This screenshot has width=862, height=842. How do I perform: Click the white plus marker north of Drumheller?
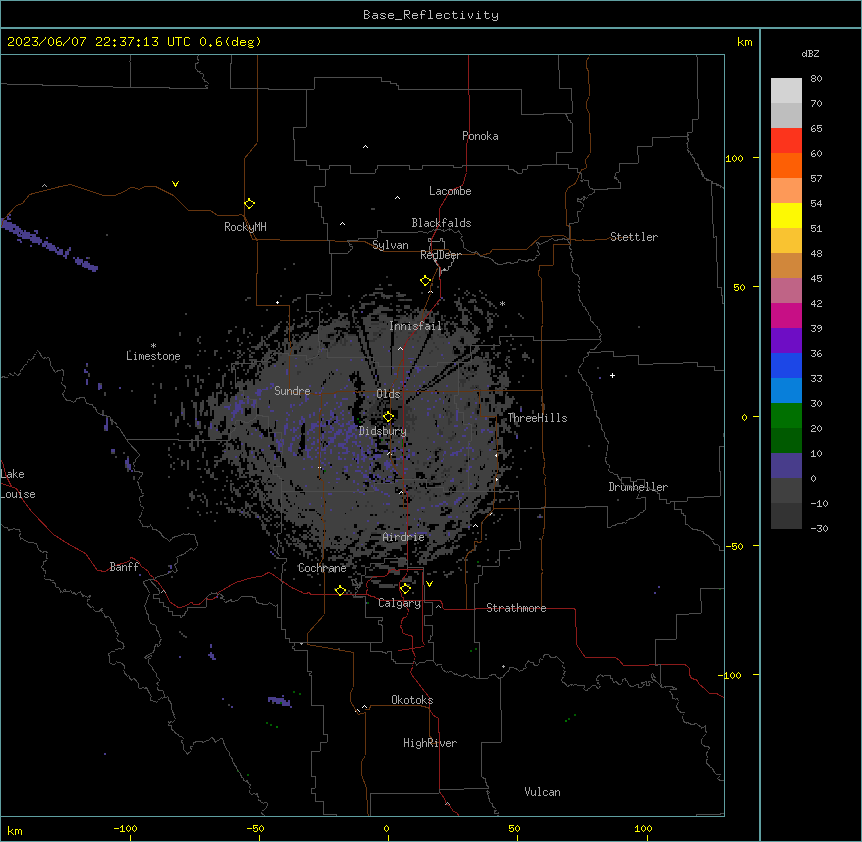(x=612, y=375)
